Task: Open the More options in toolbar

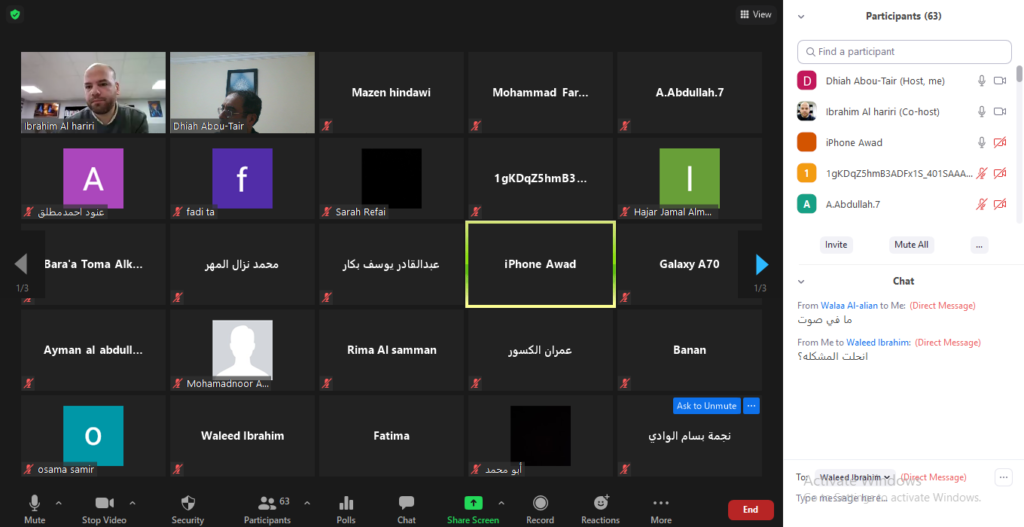Action: pyautogui.click(x=661, y=509)
